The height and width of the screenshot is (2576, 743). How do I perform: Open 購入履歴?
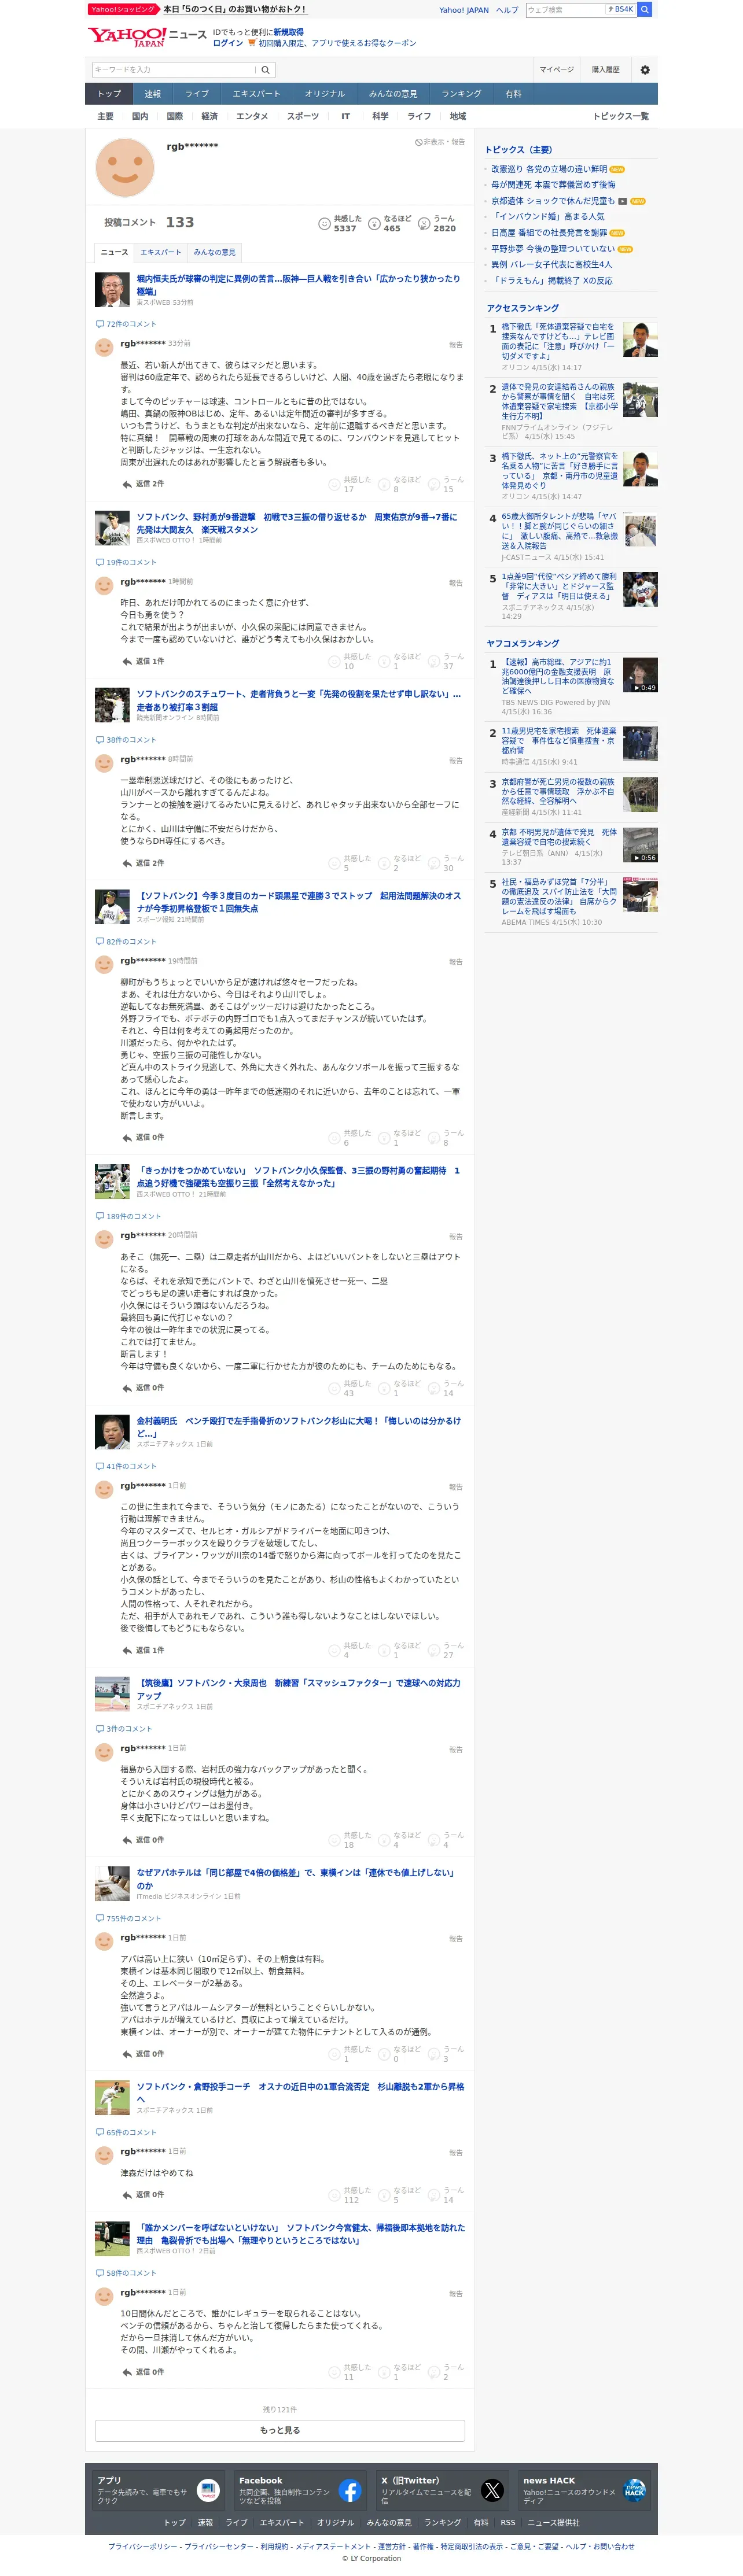[605, 70]
